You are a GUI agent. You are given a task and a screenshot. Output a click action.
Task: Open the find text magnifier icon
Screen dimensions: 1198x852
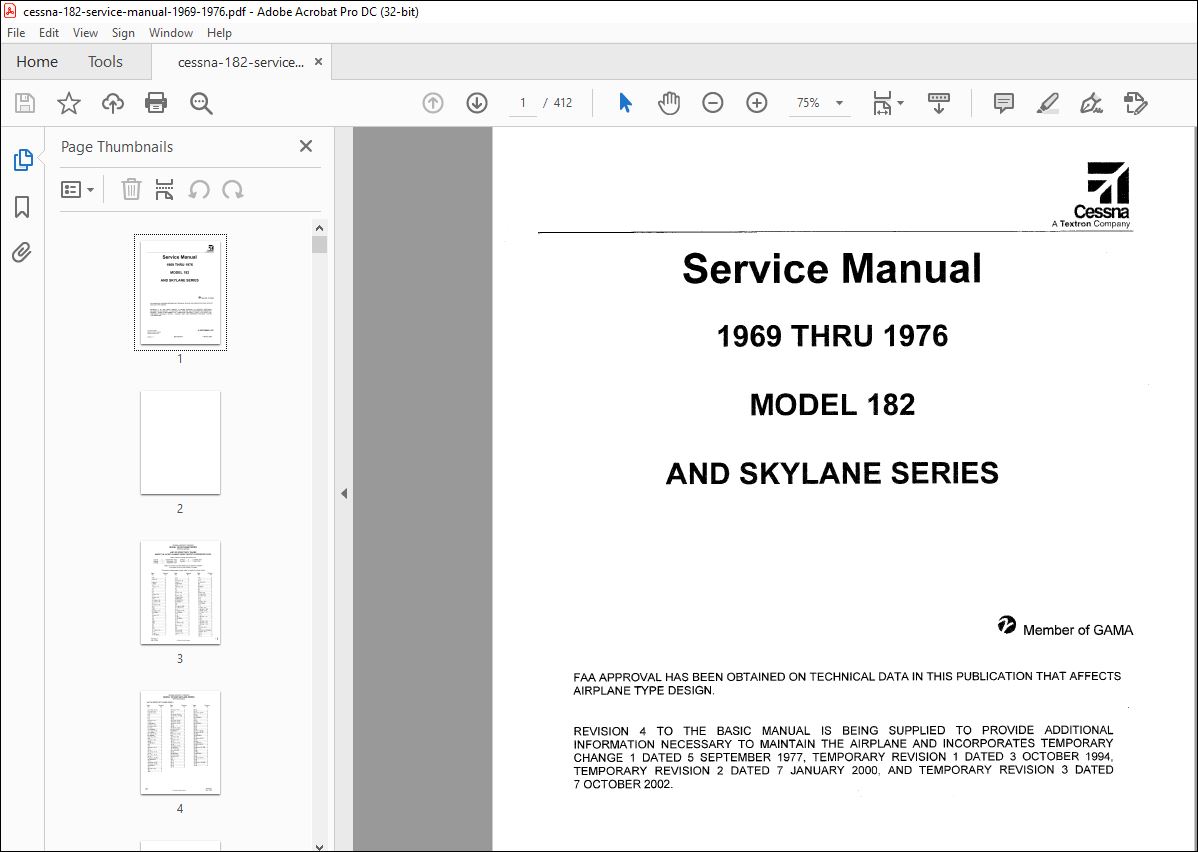201,103
